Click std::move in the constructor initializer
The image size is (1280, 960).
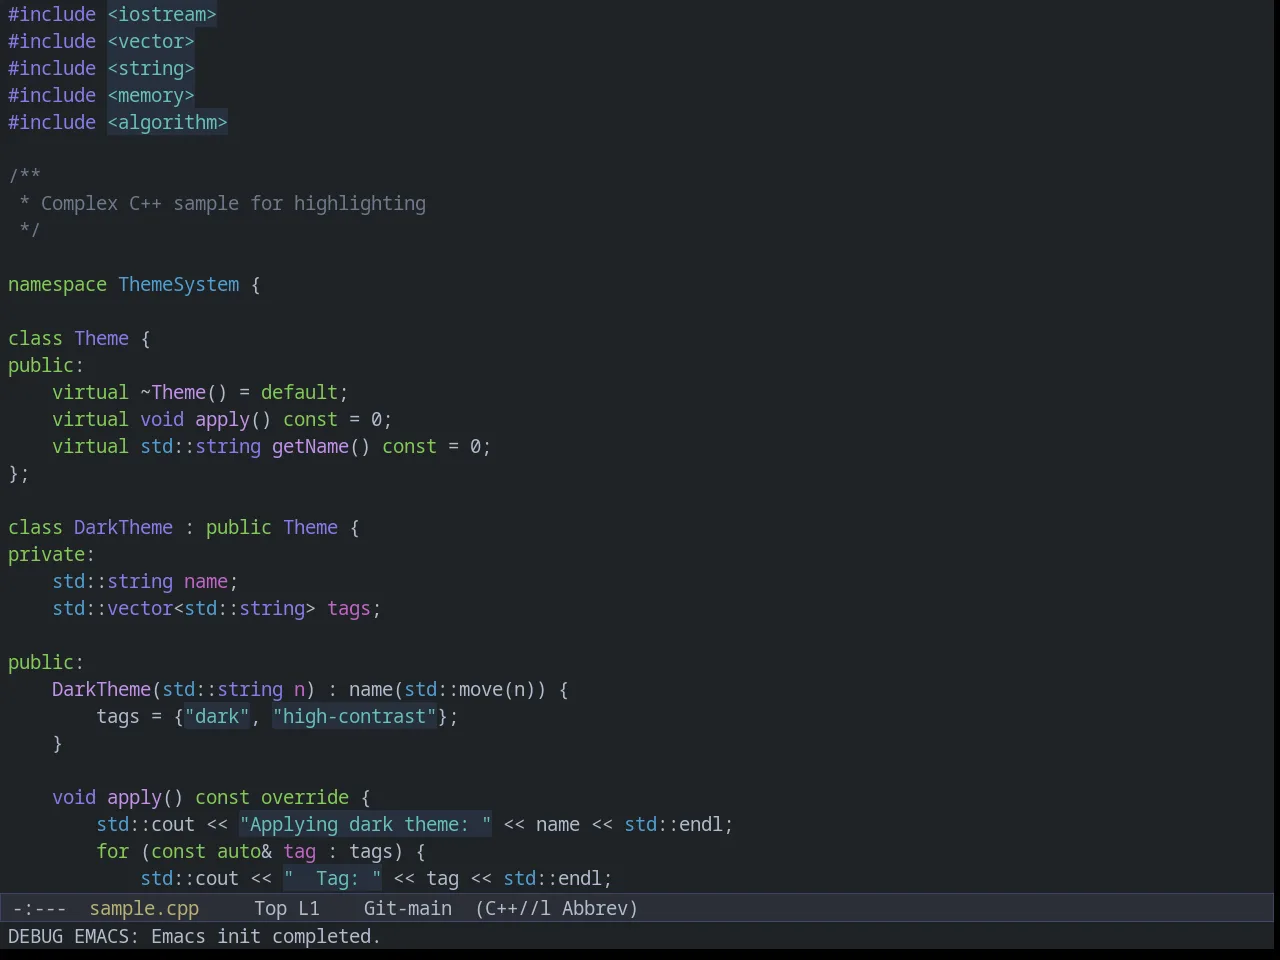453,689
